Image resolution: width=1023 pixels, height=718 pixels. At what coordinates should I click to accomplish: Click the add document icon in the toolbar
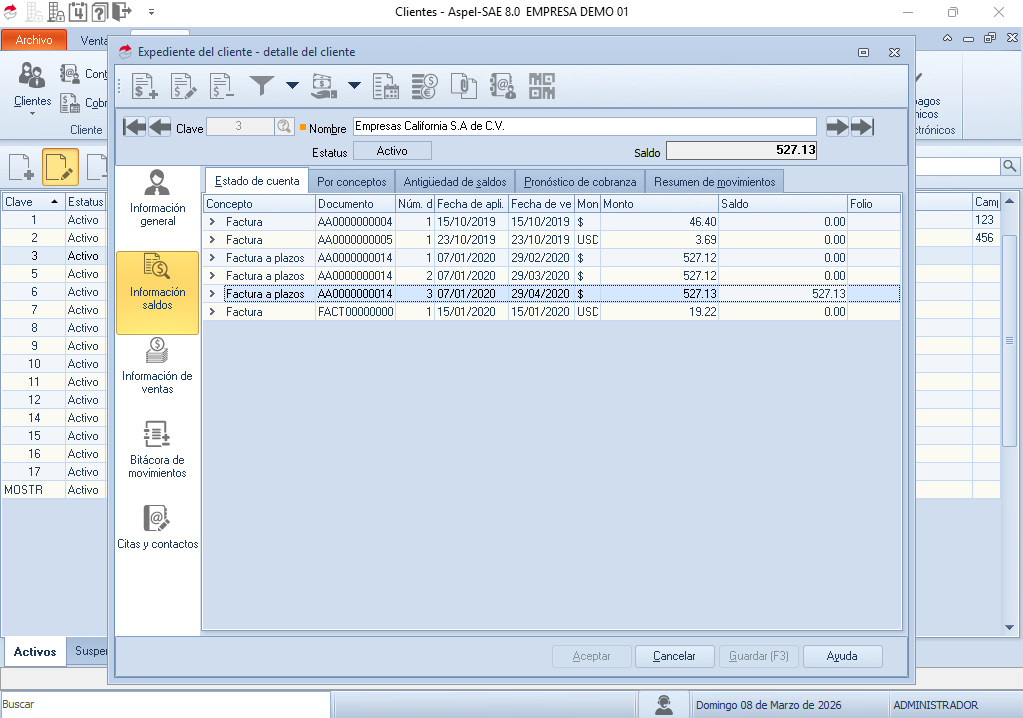[x=145, y=87]
